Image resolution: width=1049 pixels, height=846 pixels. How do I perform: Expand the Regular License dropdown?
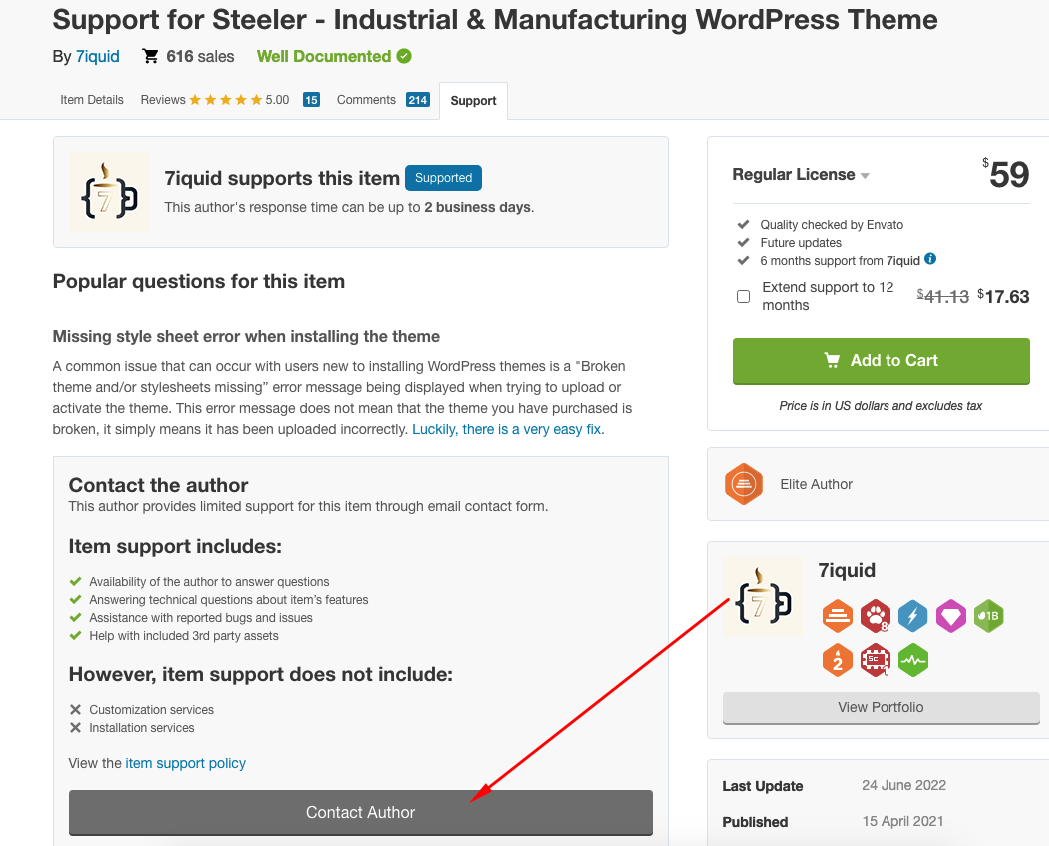[801, 175]
